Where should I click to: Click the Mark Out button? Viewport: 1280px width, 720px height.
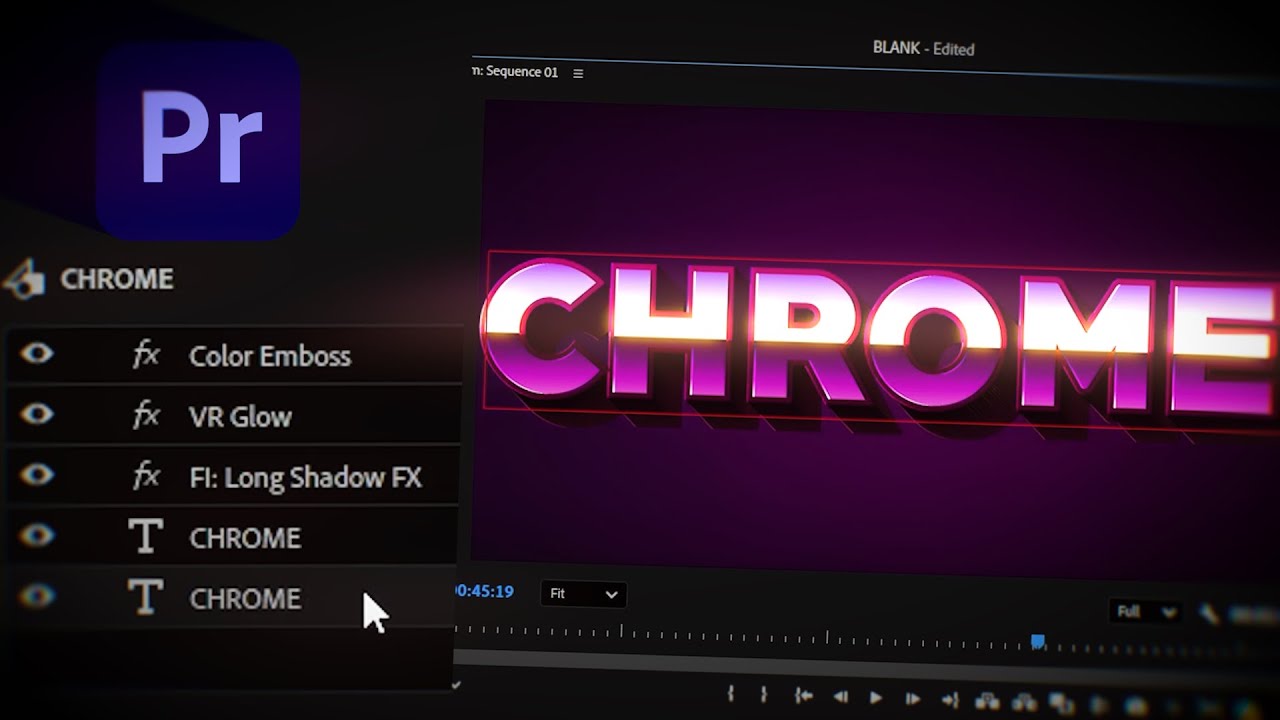point(764,695)
